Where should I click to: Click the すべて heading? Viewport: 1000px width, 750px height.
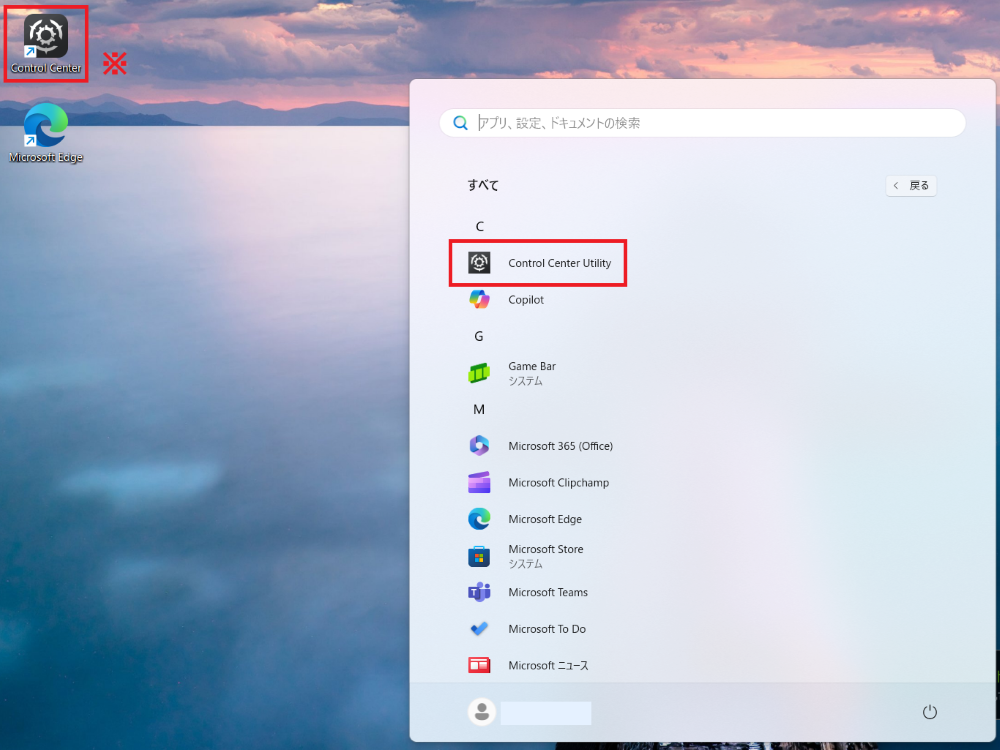(x=483, y=185)
